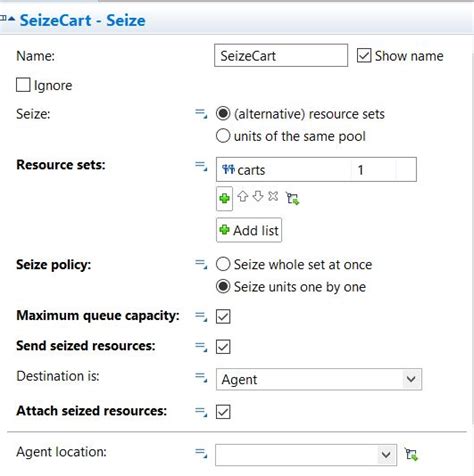The width and height of the screenshot is (474, 476).
Task: Enable the Ignore checkbox
Action: pyautogui.click(x=23, y=85)
